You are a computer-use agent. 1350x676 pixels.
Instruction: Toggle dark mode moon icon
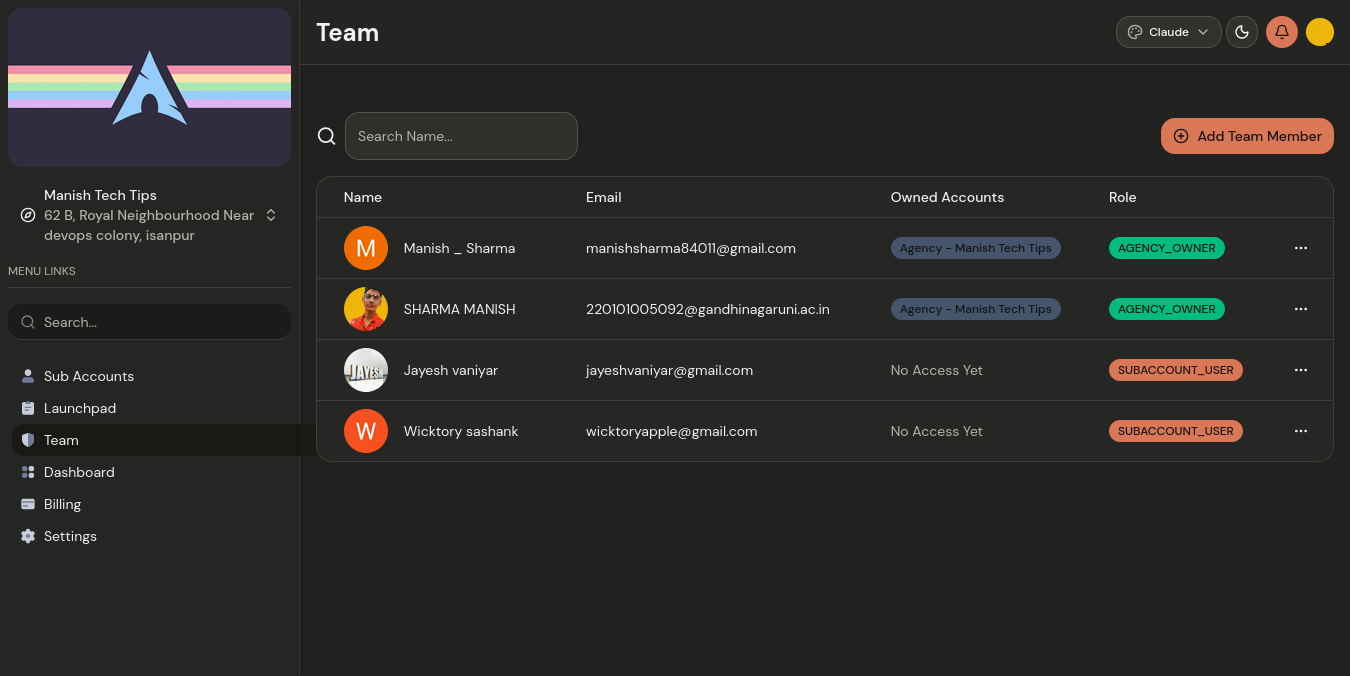1242,32
